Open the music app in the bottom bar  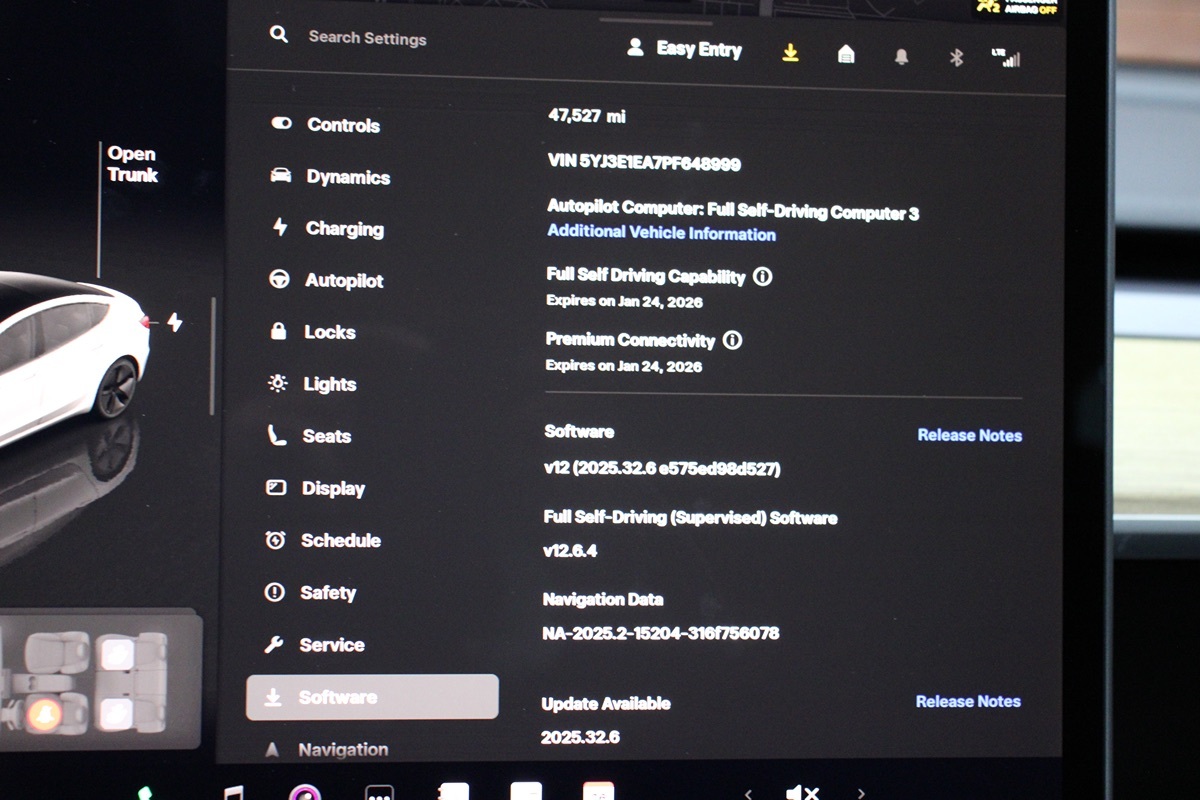click(x=233, y=792)
